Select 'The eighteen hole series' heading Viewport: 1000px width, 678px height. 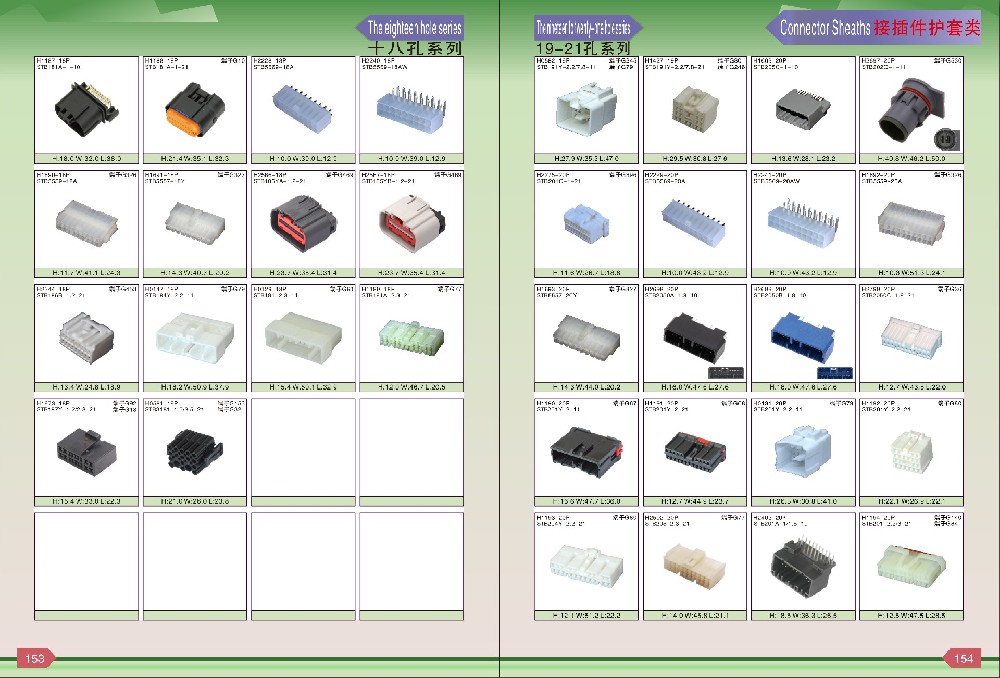[x=415, y=28]
